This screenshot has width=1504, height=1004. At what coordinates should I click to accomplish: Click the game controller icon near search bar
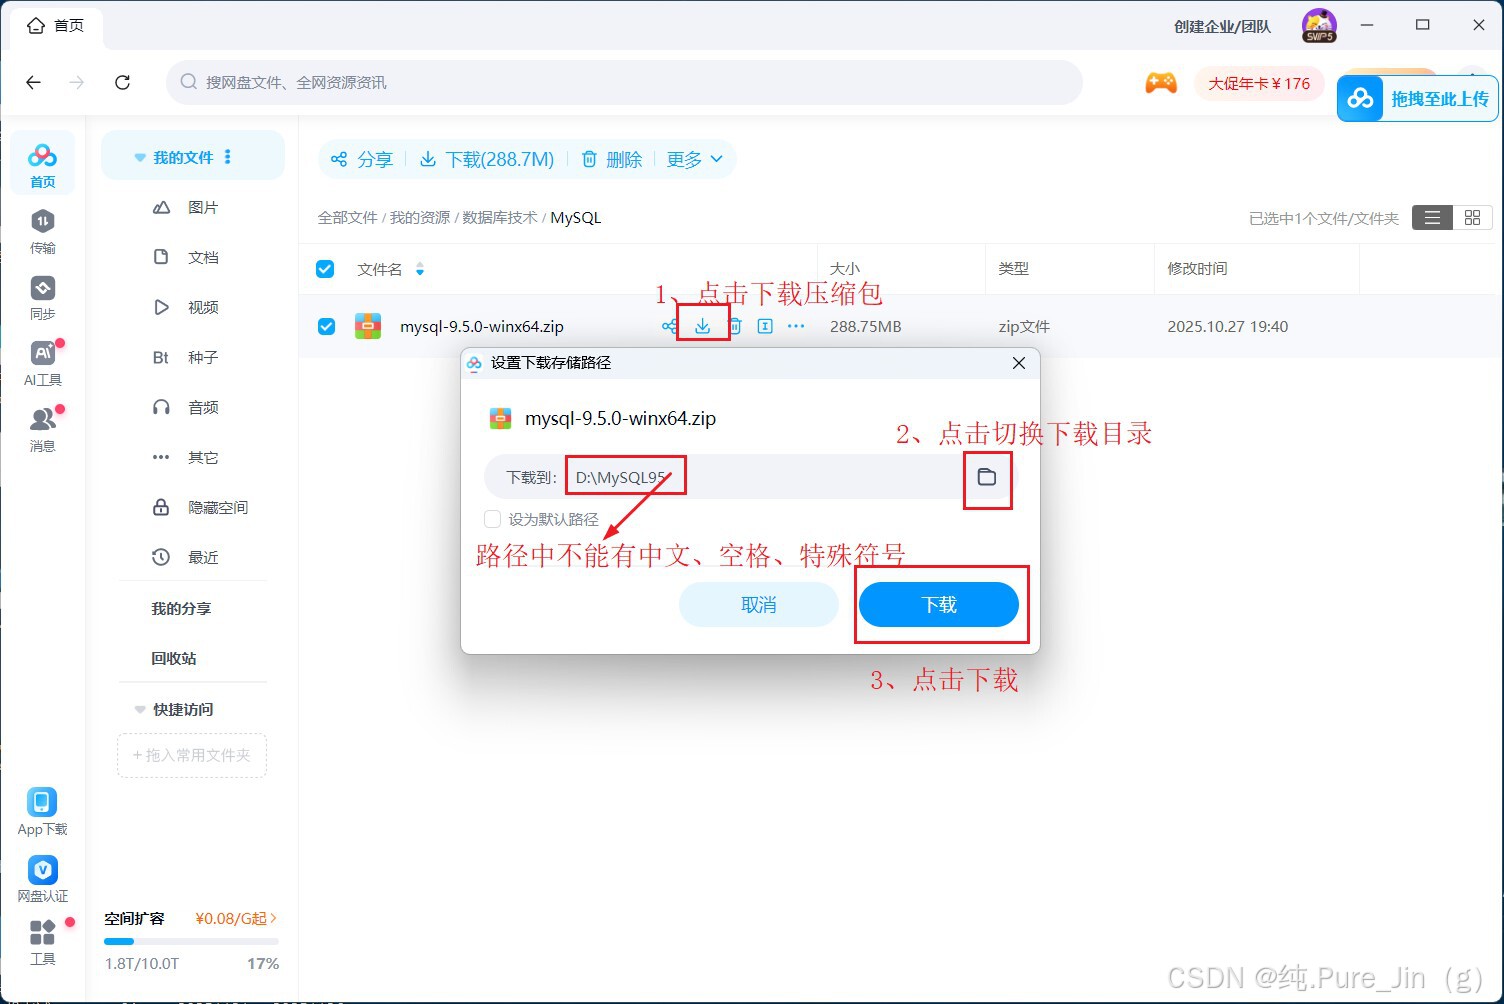point(1161,84)
